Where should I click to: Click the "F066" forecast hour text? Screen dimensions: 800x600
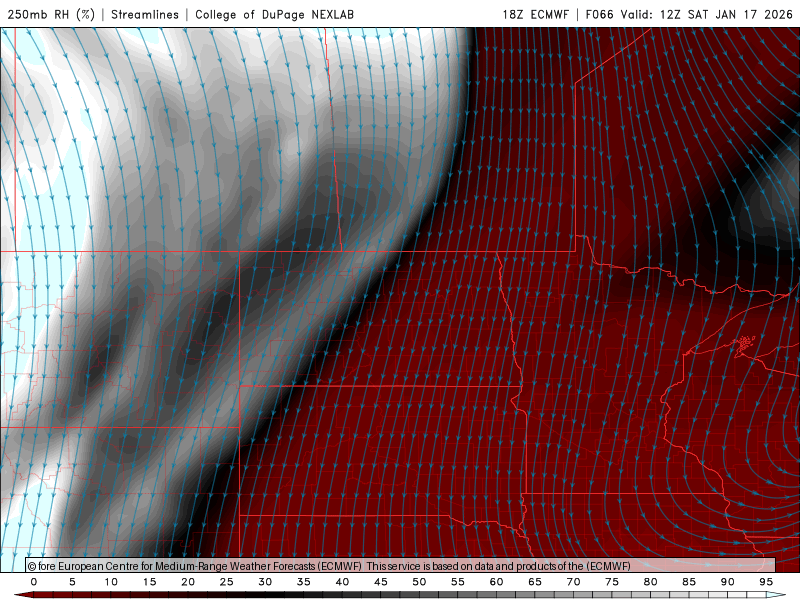click(x=599, y=14)
